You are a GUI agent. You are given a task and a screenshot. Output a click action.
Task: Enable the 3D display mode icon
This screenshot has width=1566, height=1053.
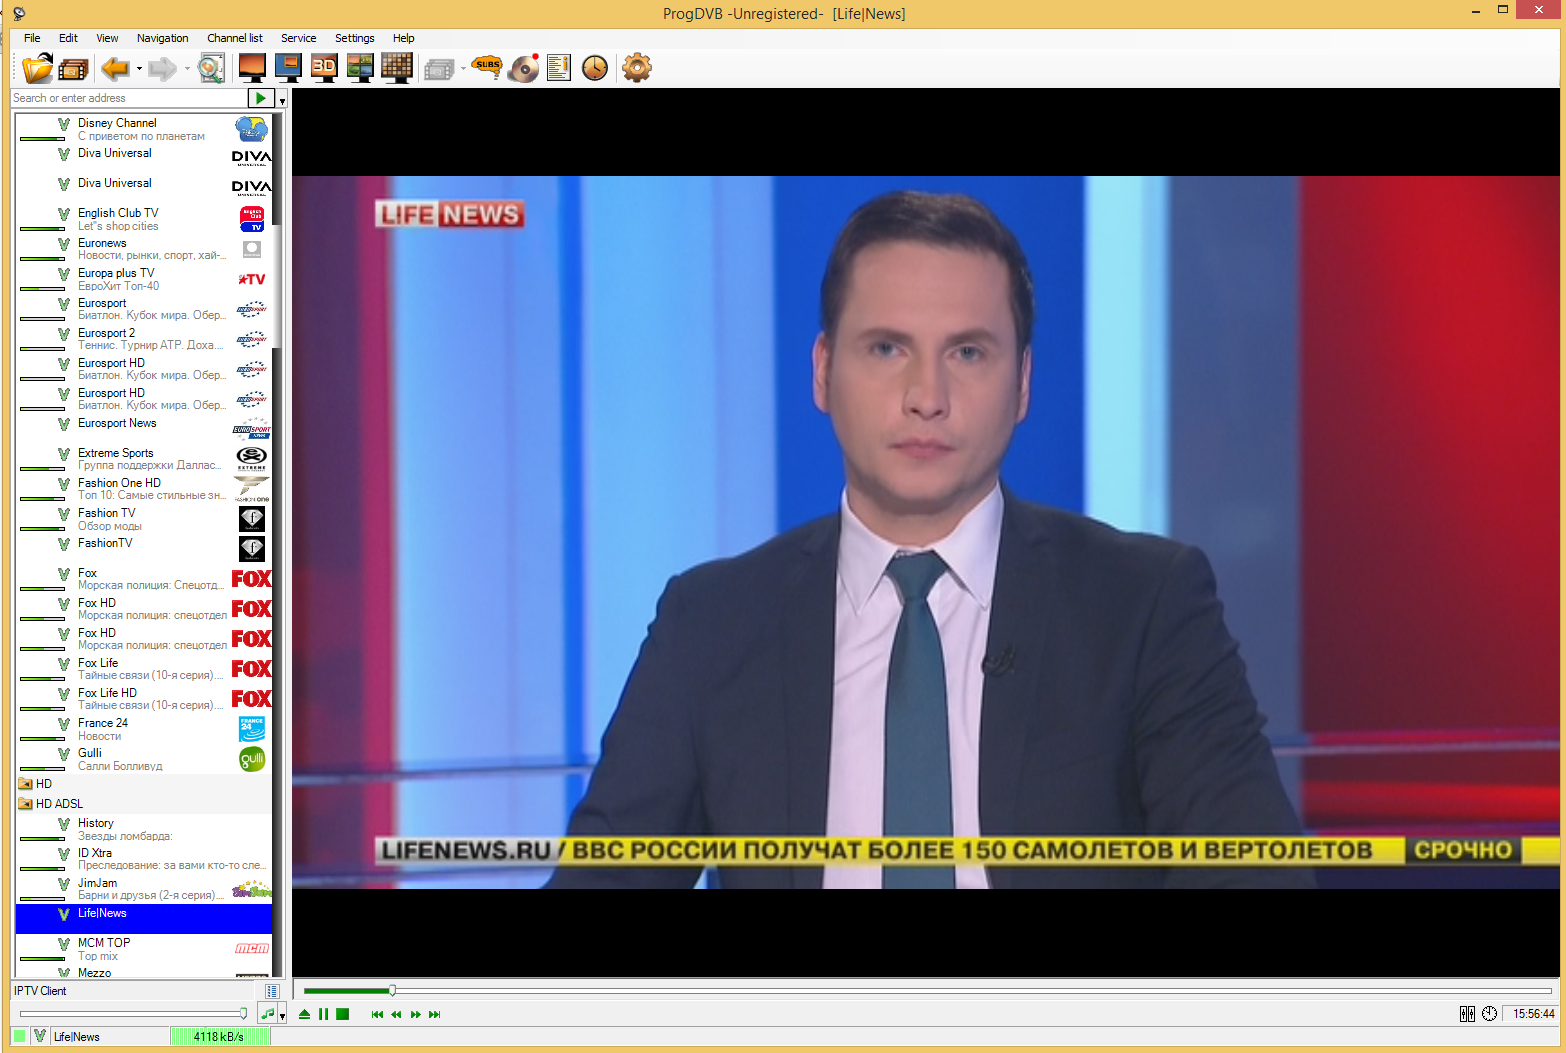coord(324,68)
